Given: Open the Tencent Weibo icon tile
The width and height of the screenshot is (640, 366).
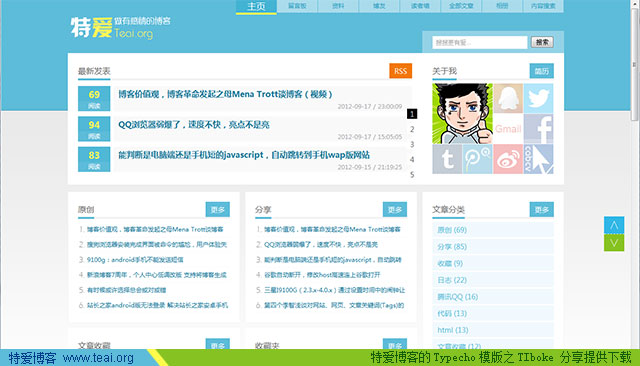Looking at the screenshot, I should coord(478,159).
